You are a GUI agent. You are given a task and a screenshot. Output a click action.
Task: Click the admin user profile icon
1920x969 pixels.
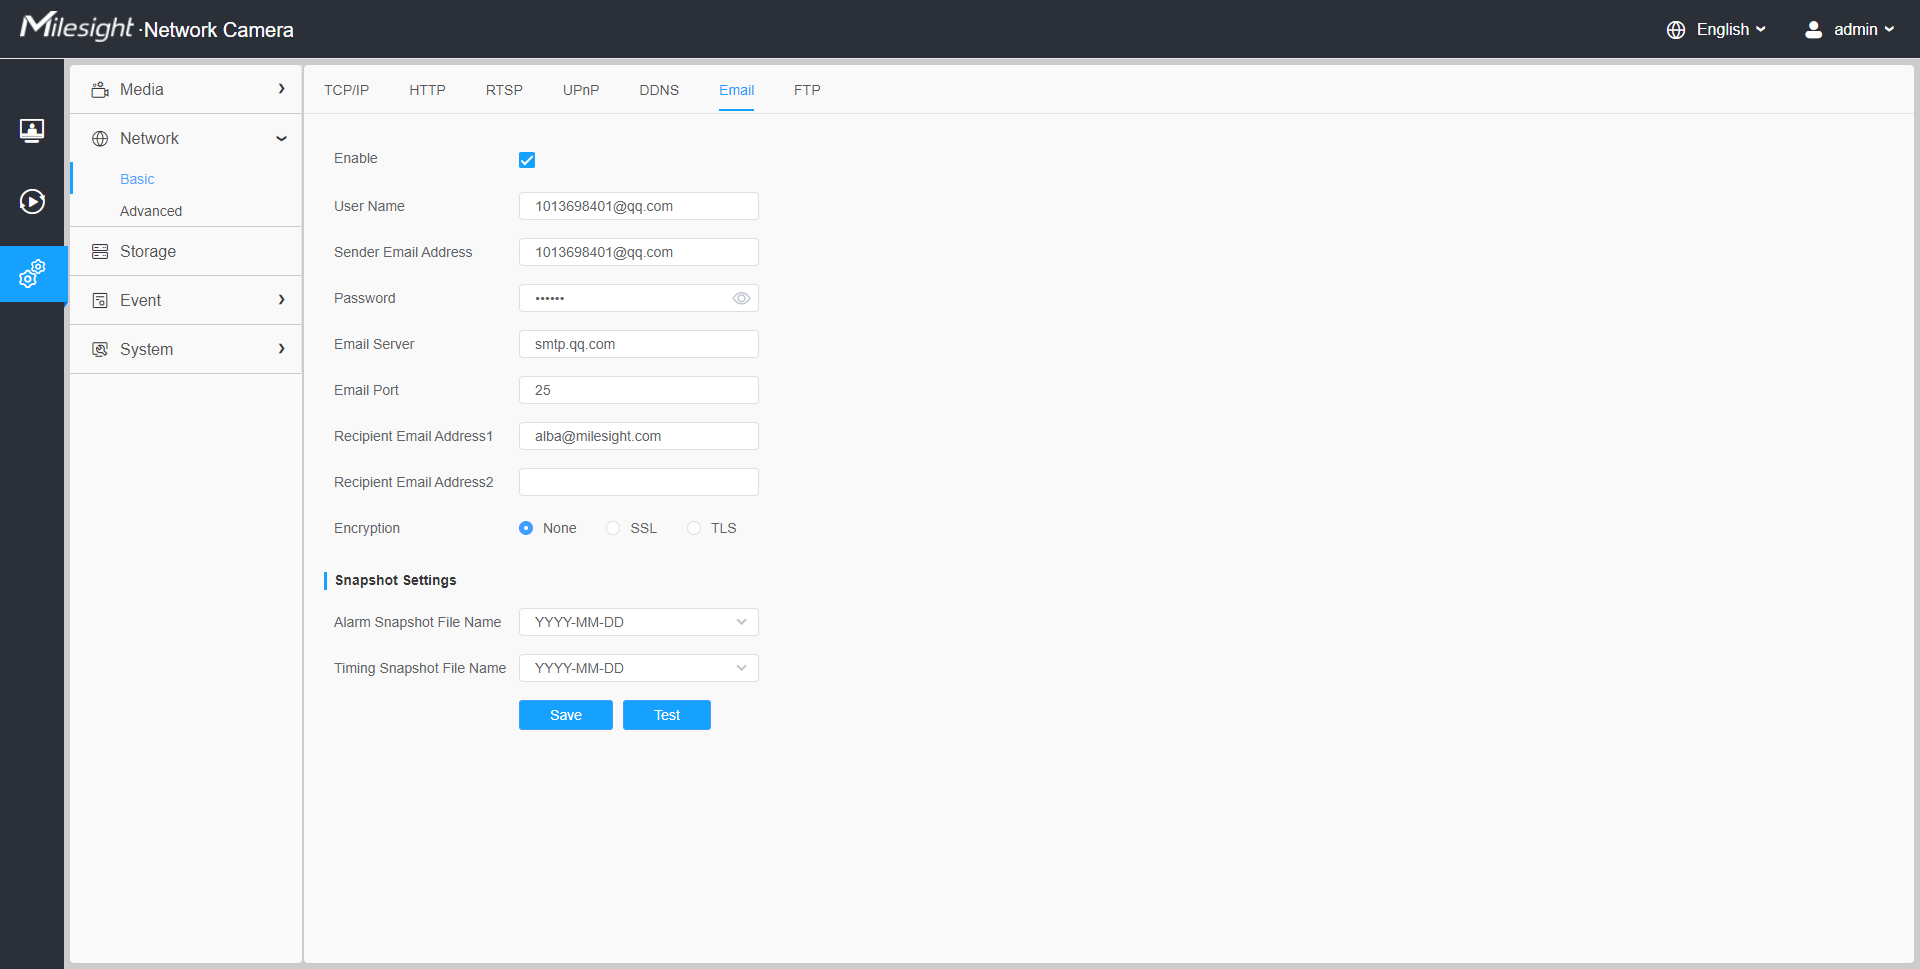tap(1813, 30)
